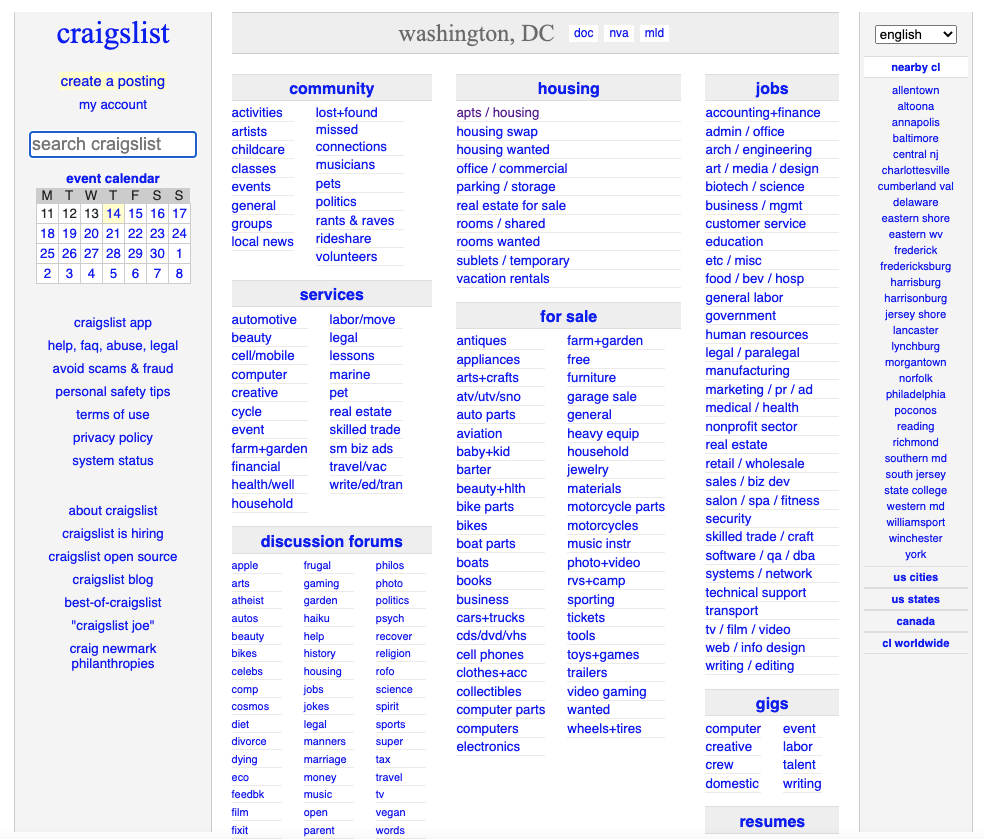Switch to the nva subarea tab
Image resolution: width=984 pixels, height=839 pixels.
tap(619, 33)
